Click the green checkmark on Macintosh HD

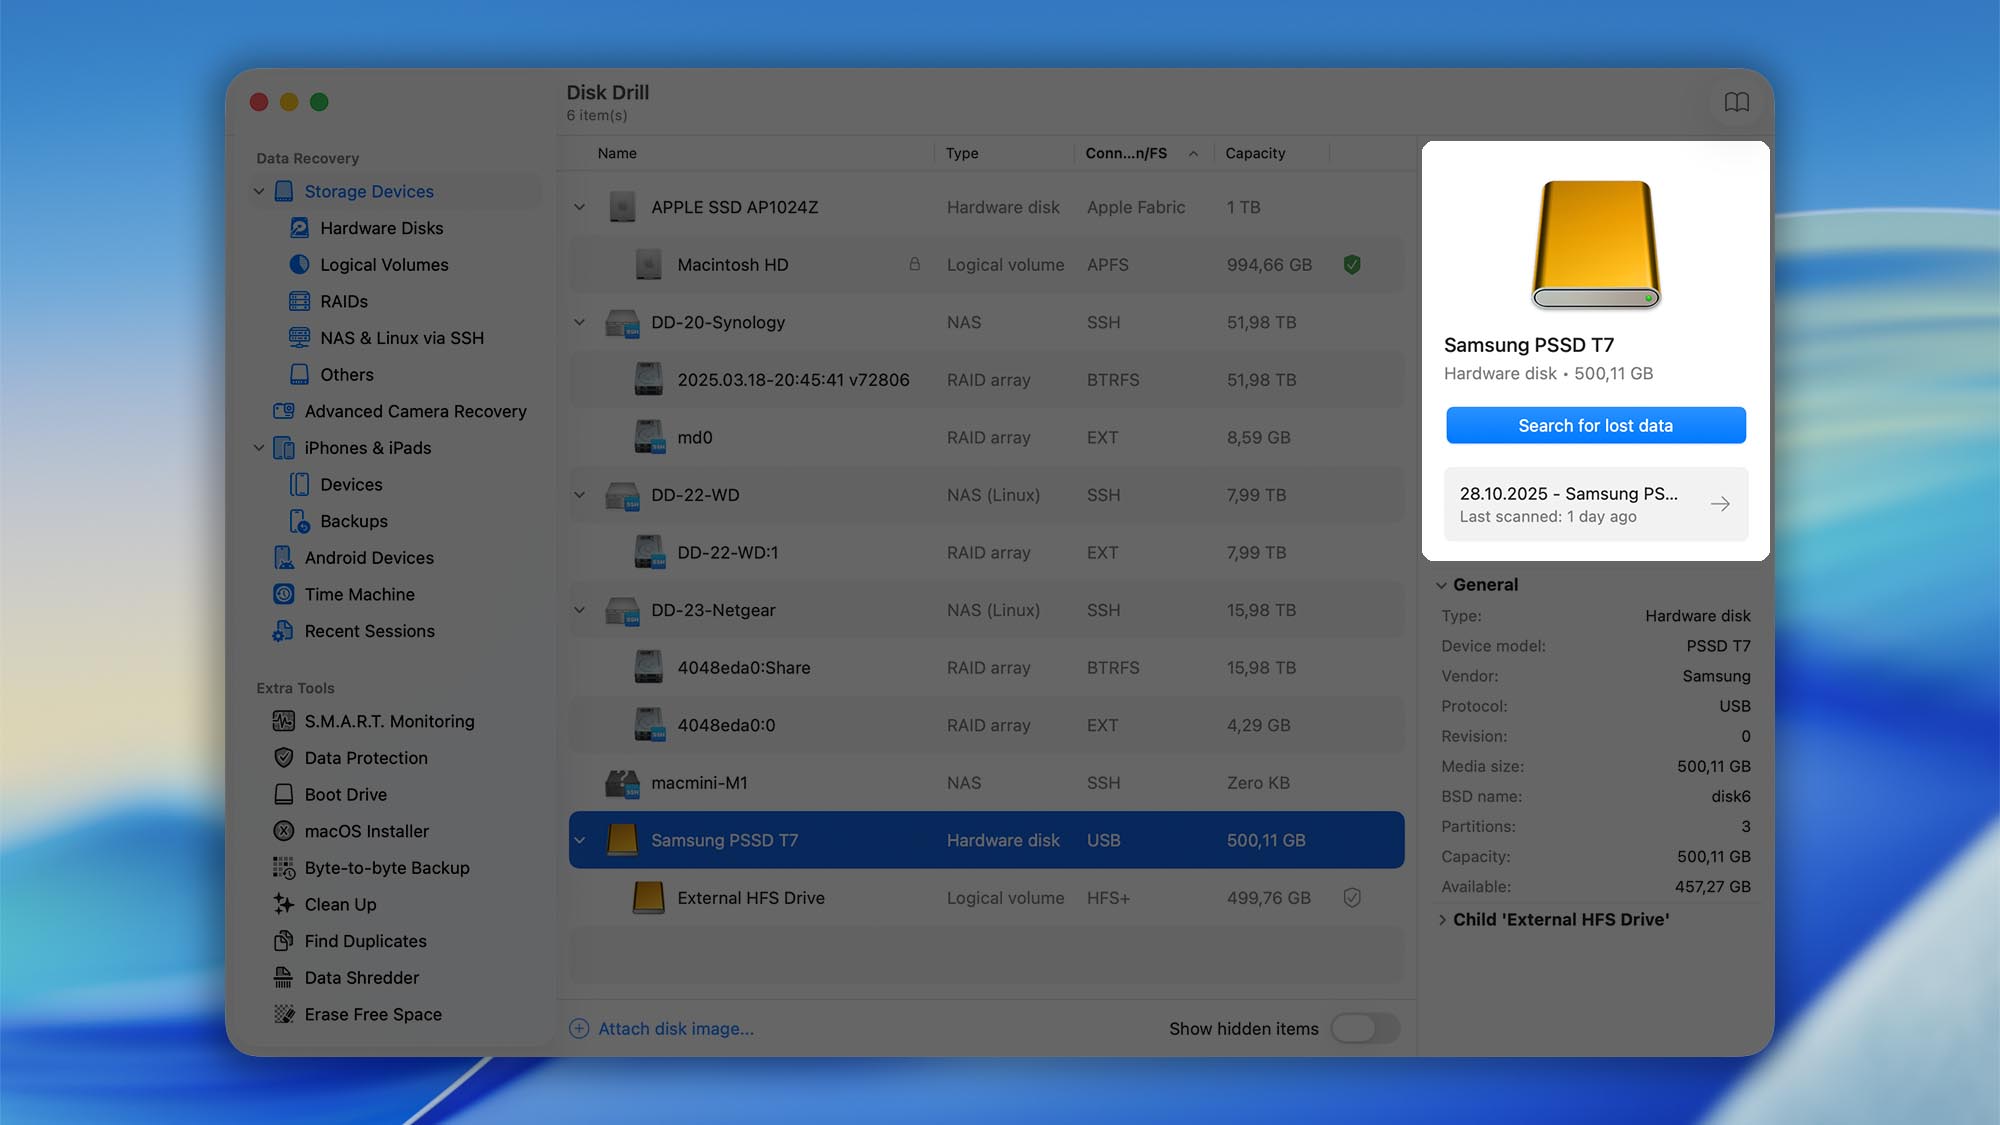pyautogui.click(x=1351, y=264)
